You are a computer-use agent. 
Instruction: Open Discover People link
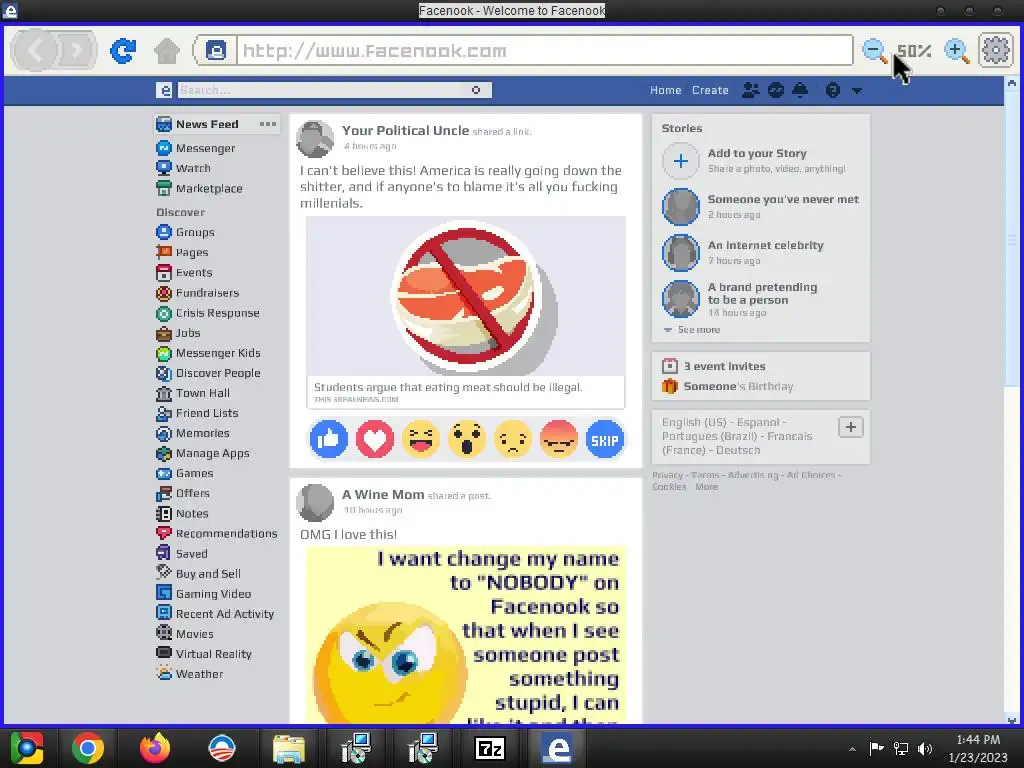tap(208, 373)
